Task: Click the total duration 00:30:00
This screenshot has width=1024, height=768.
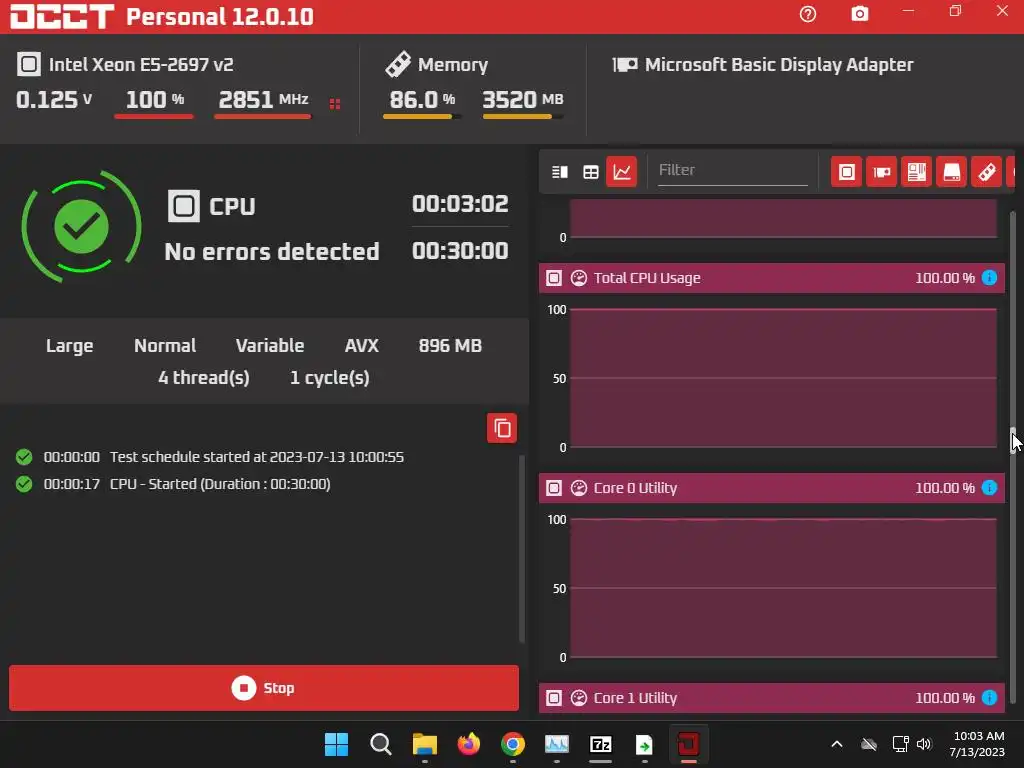Action: coord(460,251)
